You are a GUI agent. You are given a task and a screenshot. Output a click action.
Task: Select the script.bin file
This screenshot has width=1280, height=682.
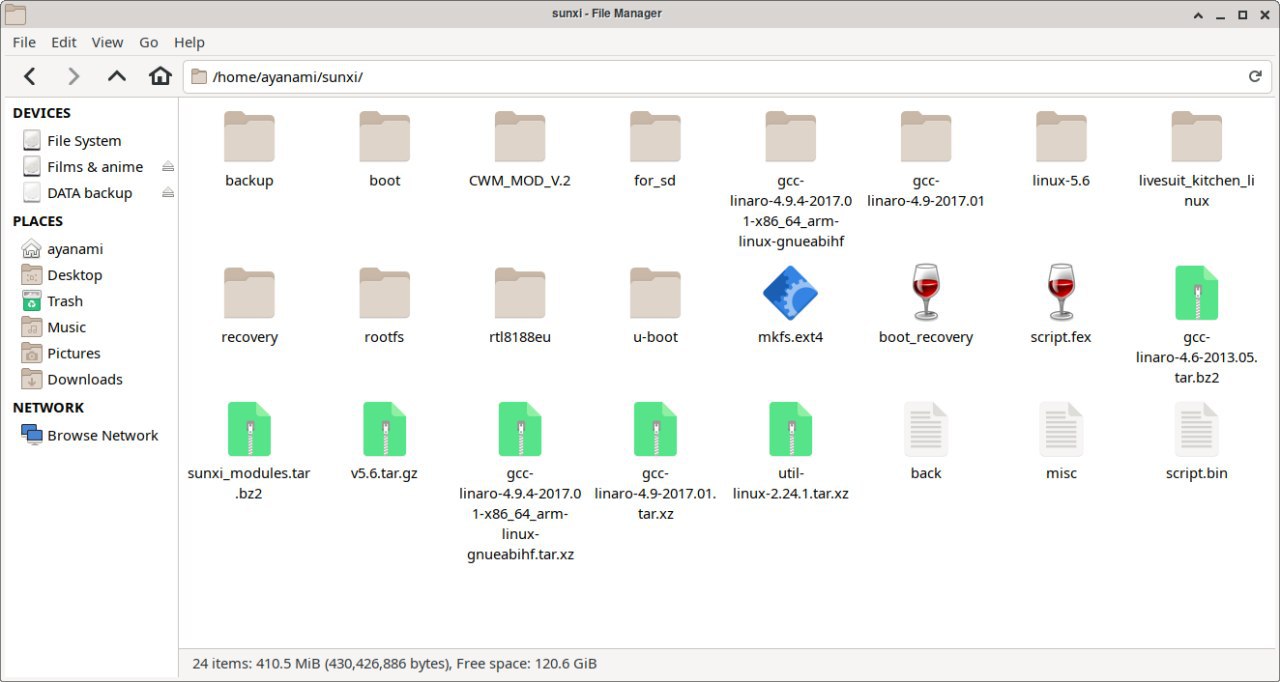click(x=1196, y=442)
